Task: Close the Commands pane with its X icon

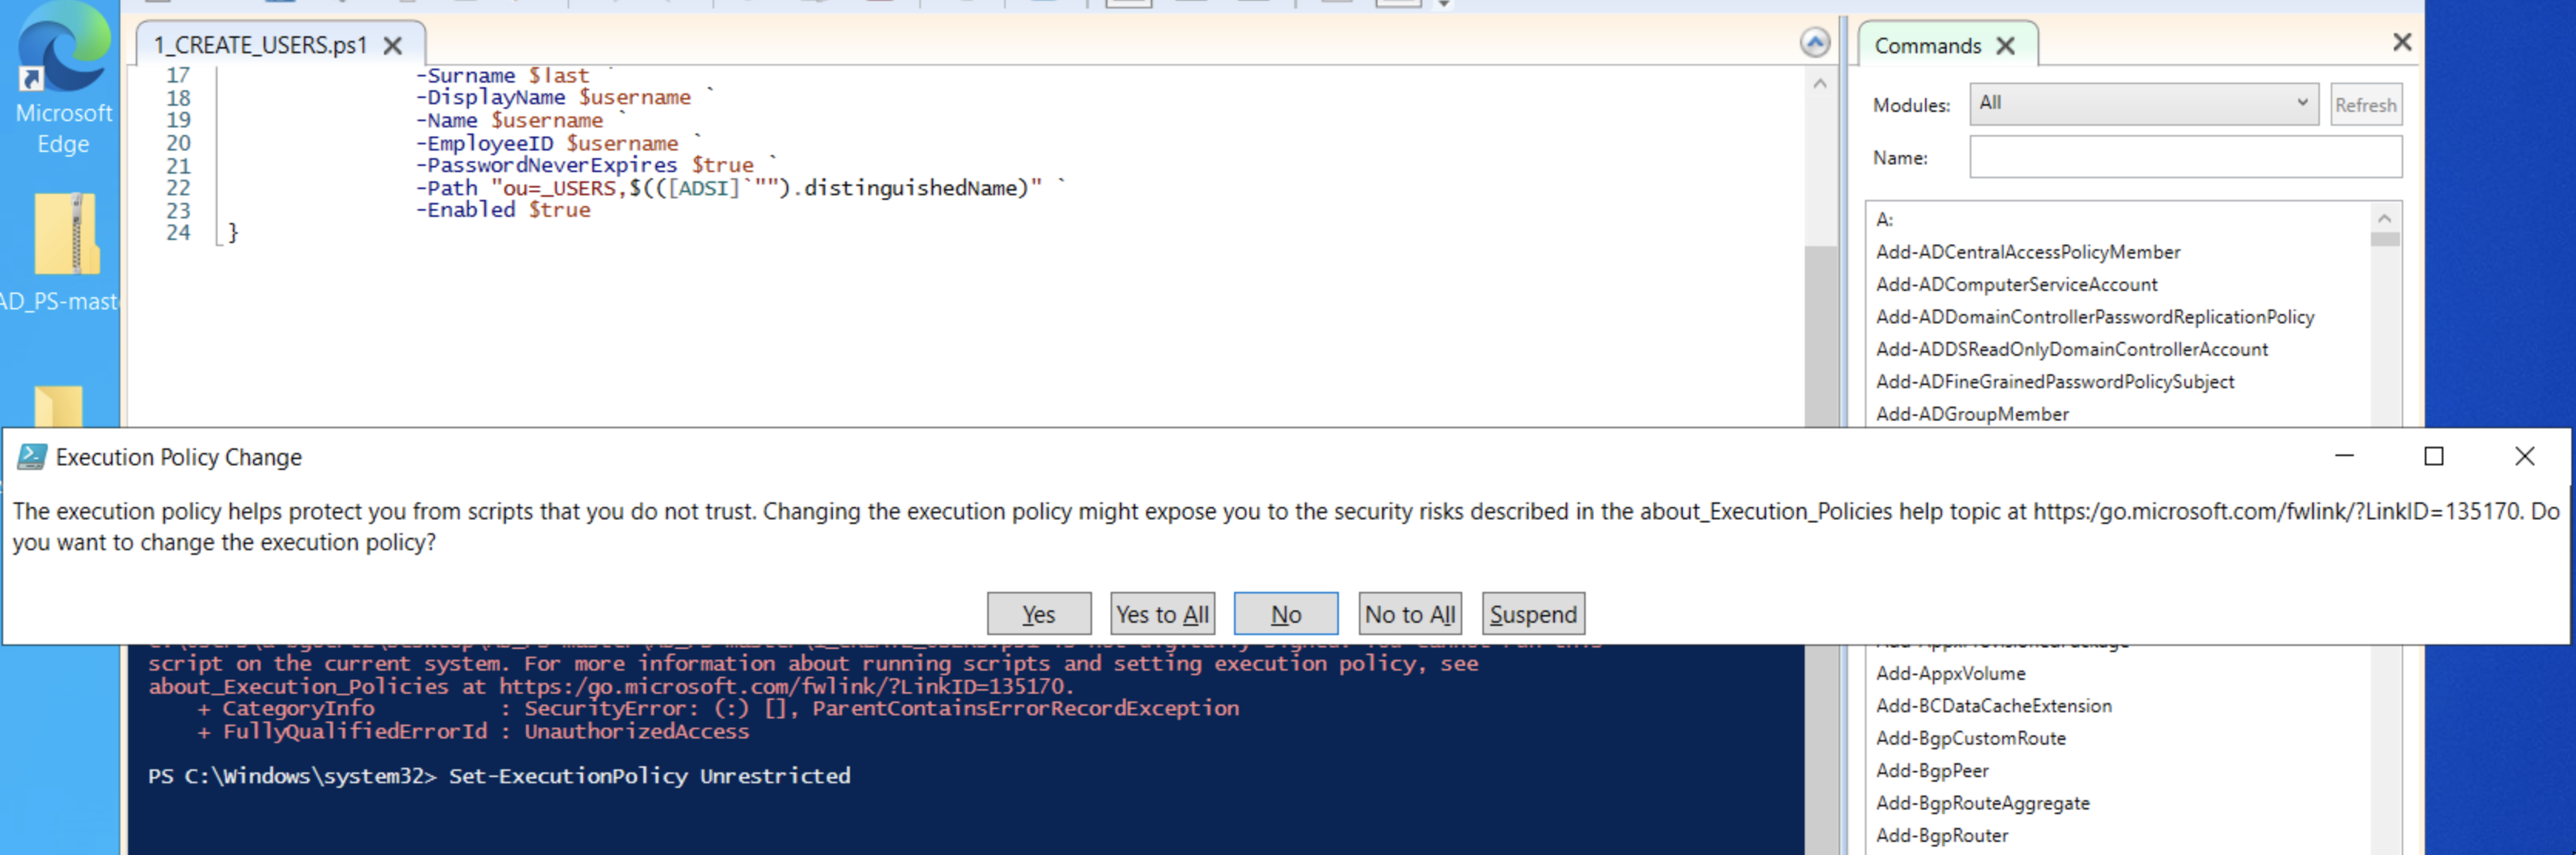Action: [x=2402, y=42]
